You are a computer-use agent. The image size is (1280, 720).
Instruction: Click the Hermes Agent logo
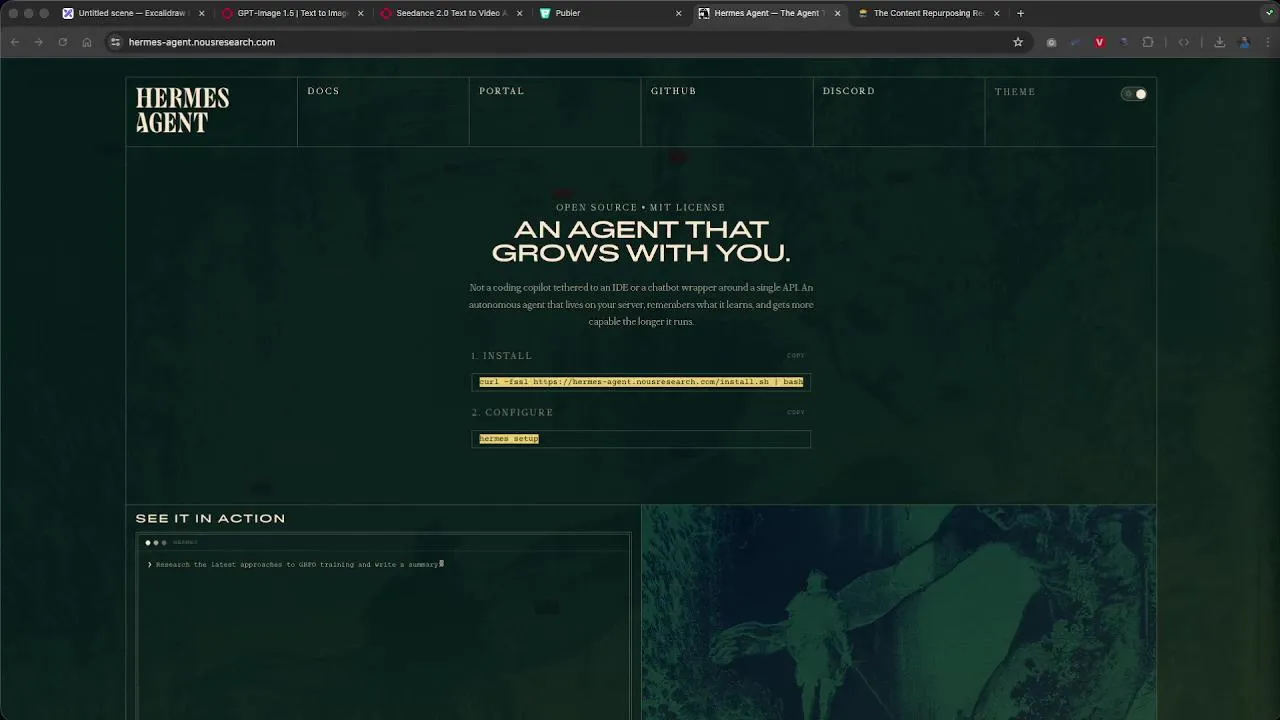(182, 110)
